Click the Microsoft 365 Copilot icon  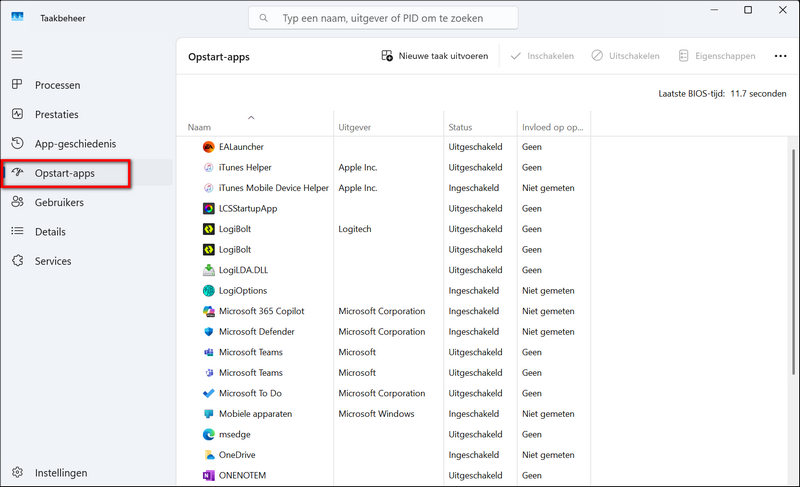(208, 311)
